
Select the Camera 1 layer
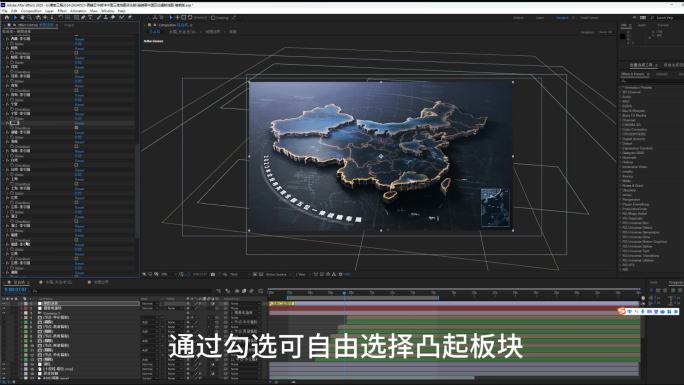point(51,313)
